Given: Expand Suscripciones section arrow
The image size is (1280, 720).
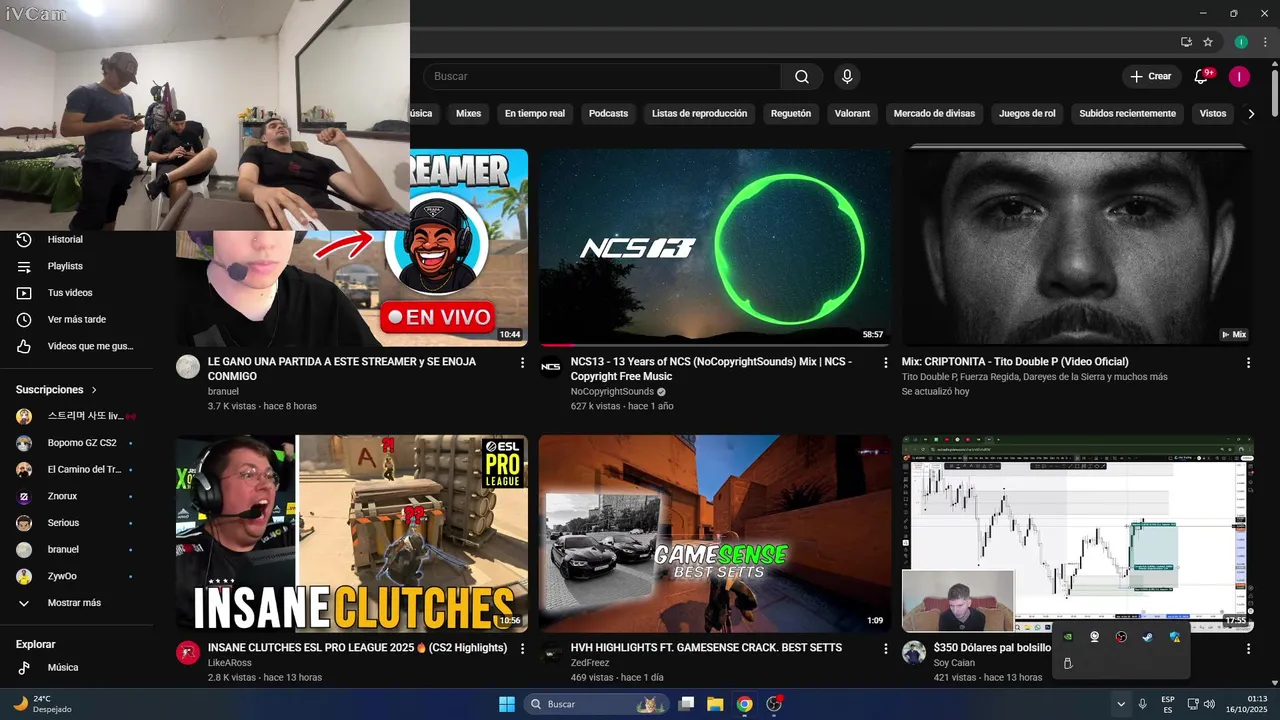Looking at the screenshot, I should [94, 390].
